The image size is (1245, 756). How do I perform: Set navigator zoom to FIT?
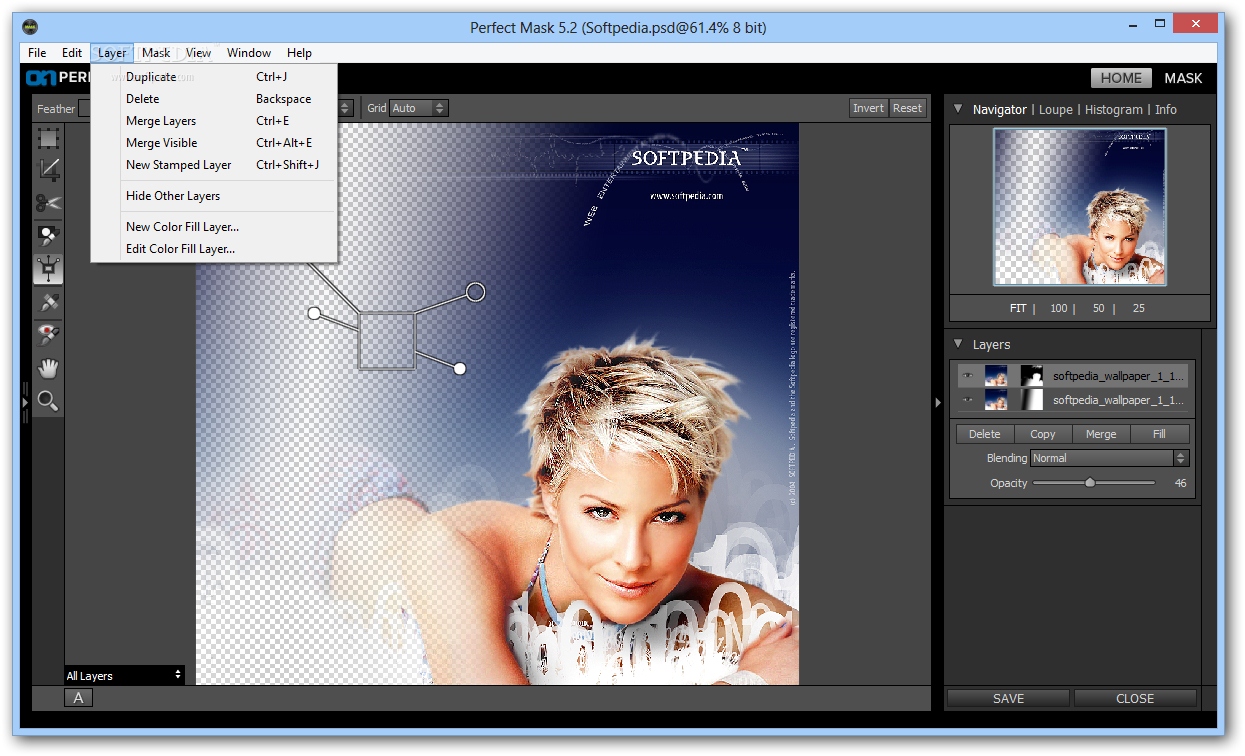(1018, 308)
